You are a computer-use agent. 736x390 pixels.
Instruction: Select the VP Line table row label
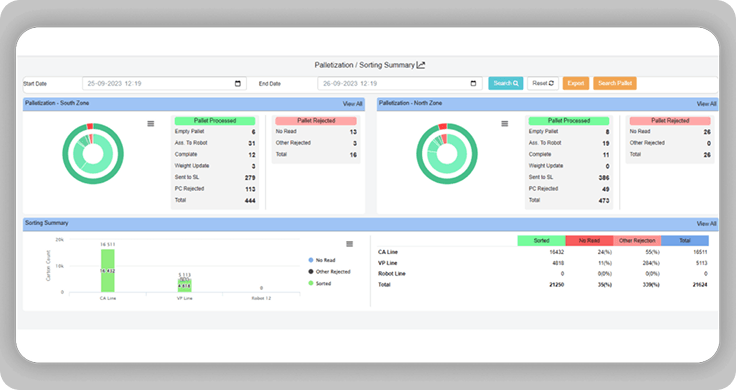pos(388,263)
